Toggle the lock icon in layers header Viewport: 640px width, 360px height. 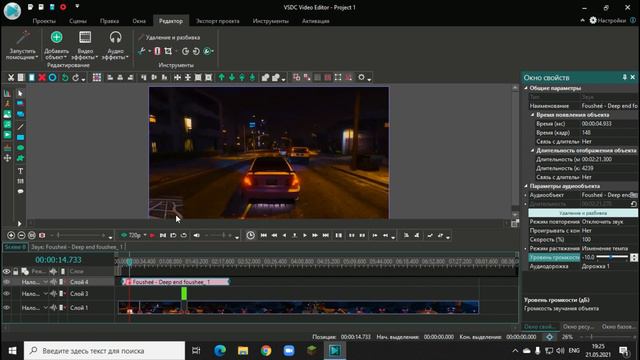(16, 271)
